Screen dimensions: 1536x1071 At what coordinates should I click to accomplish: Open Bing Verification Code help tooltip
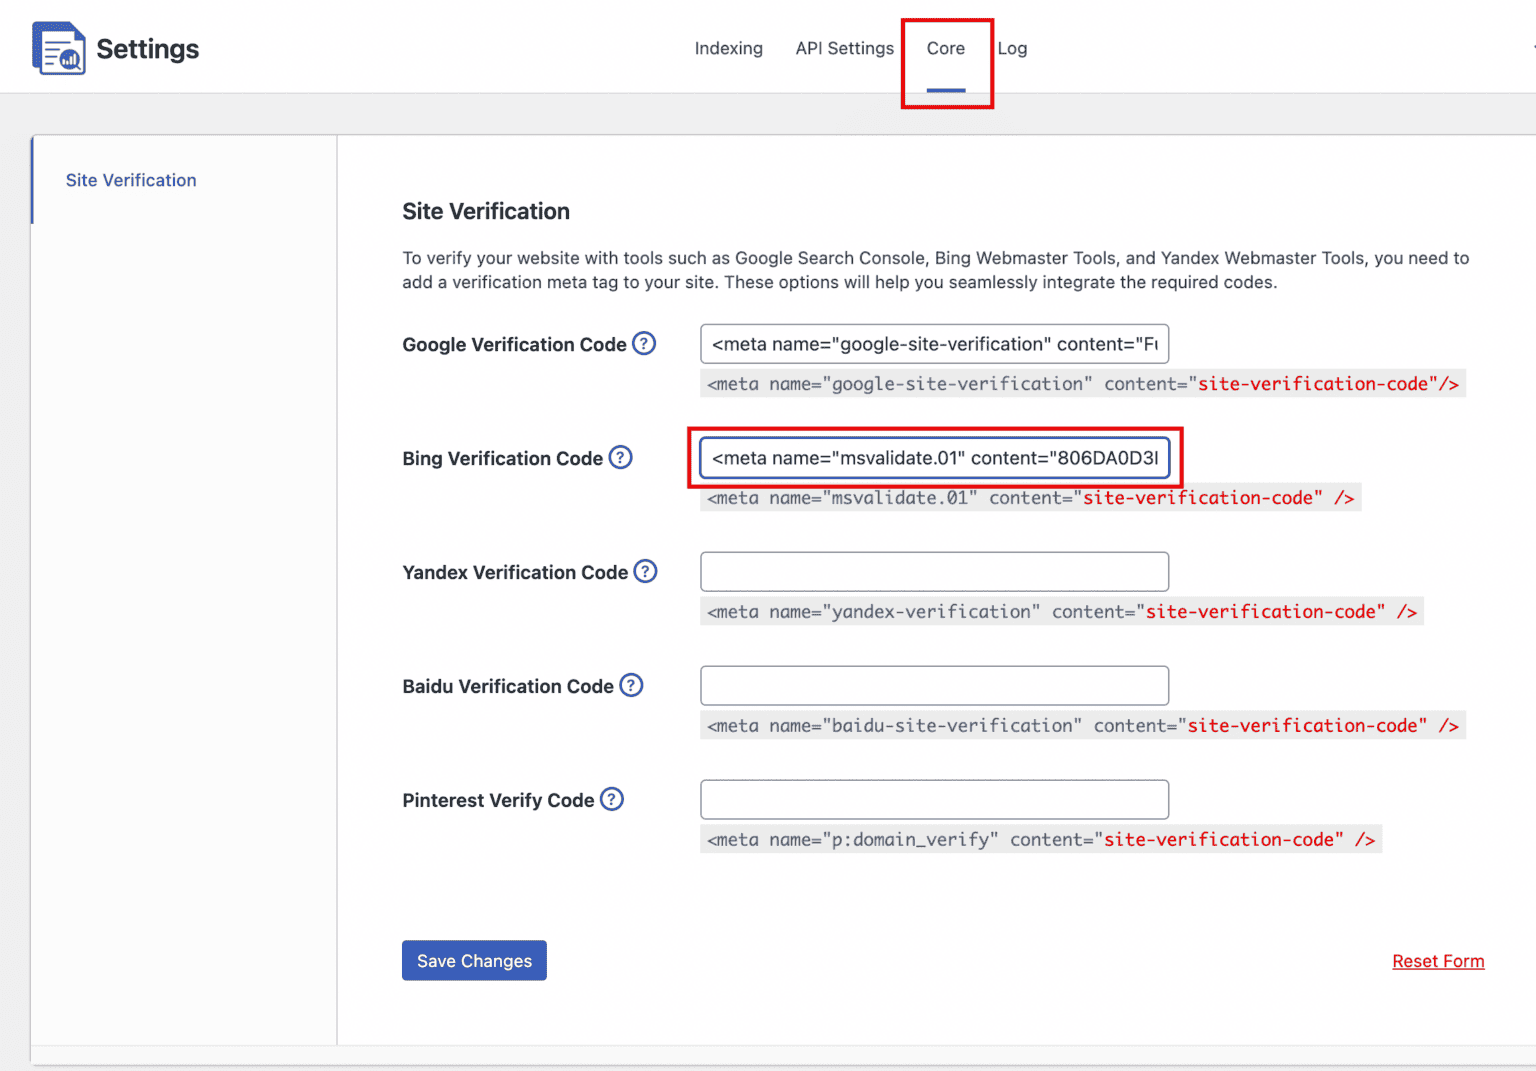(621, 457)
